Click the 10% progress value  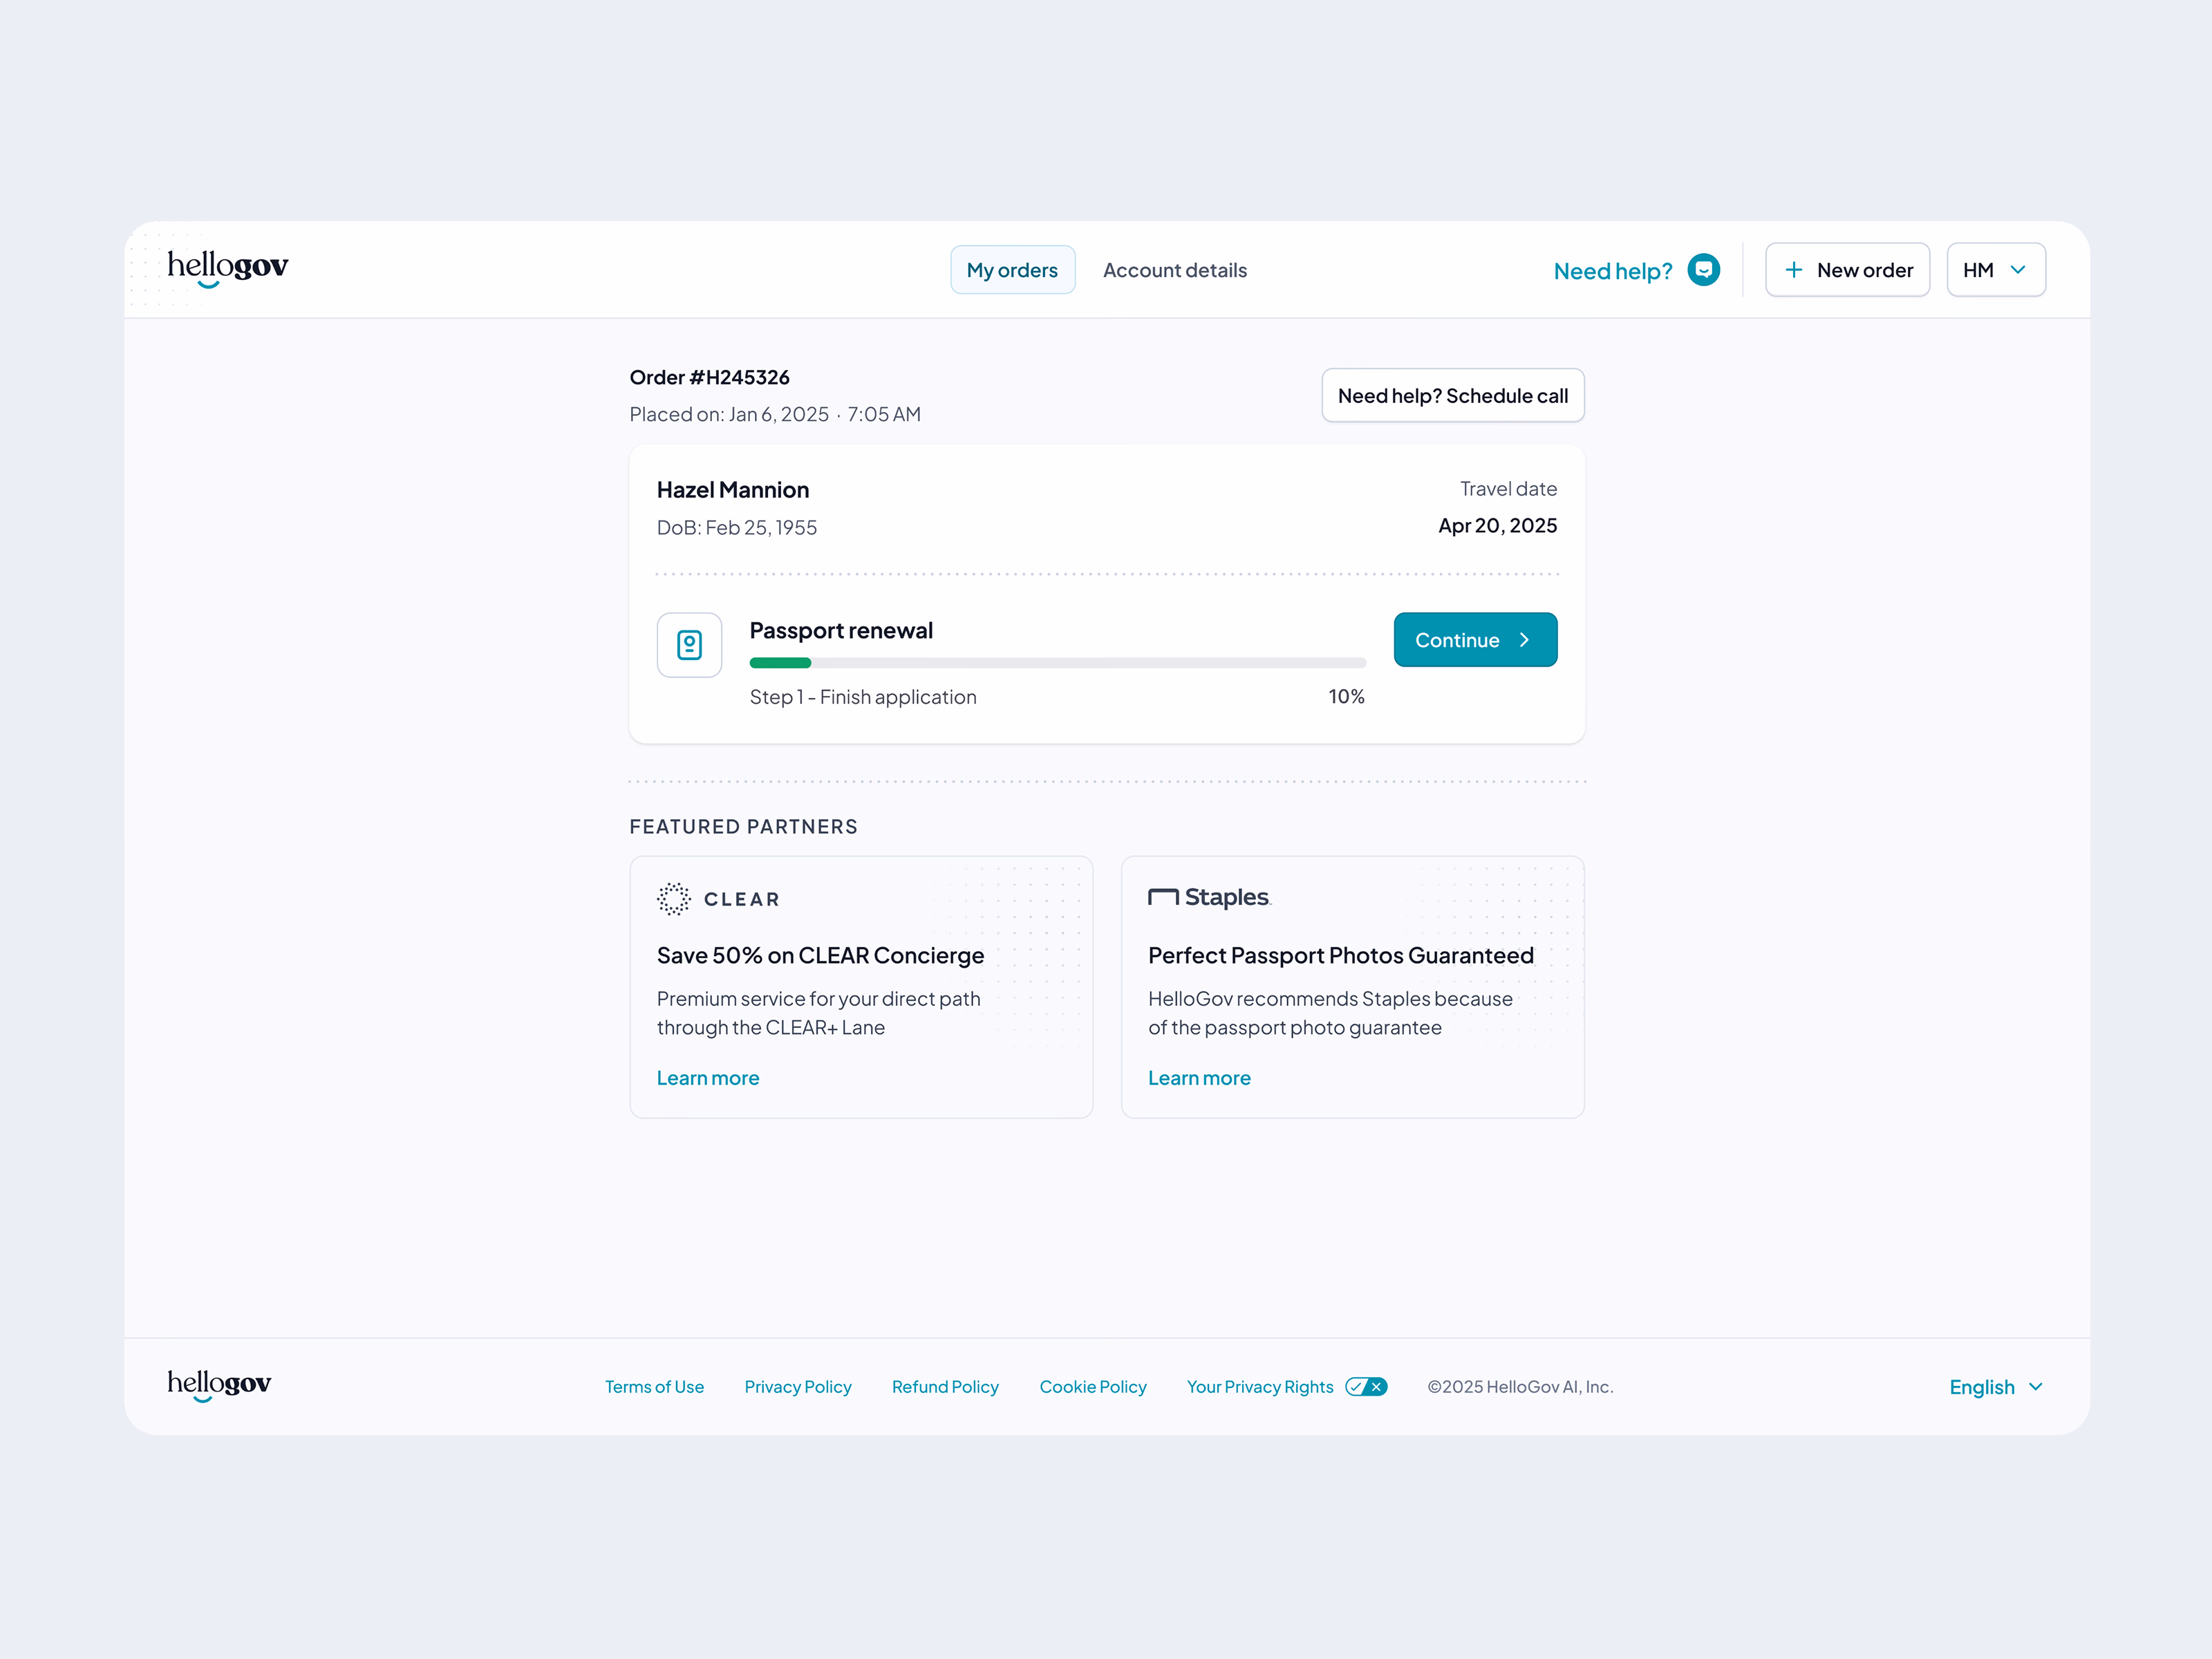coord(1346,697)
